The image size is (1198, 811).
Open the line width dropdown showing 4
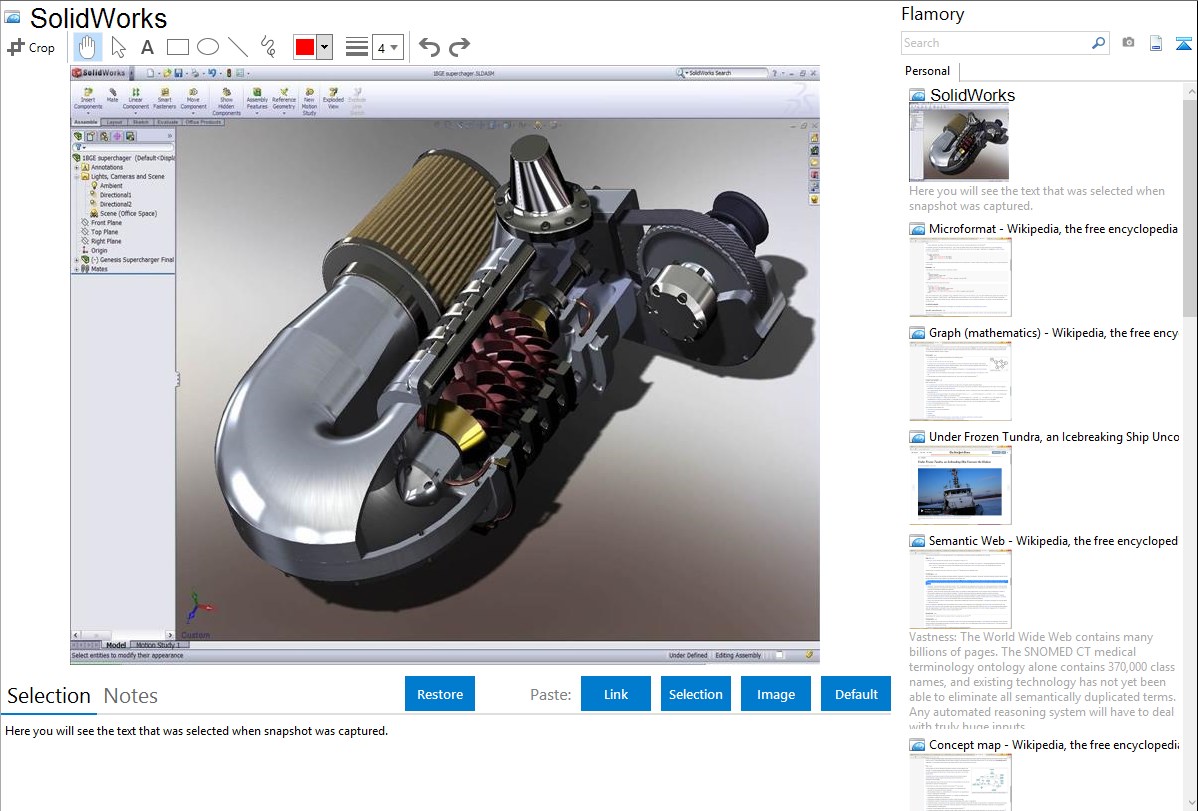coord(388,47)
